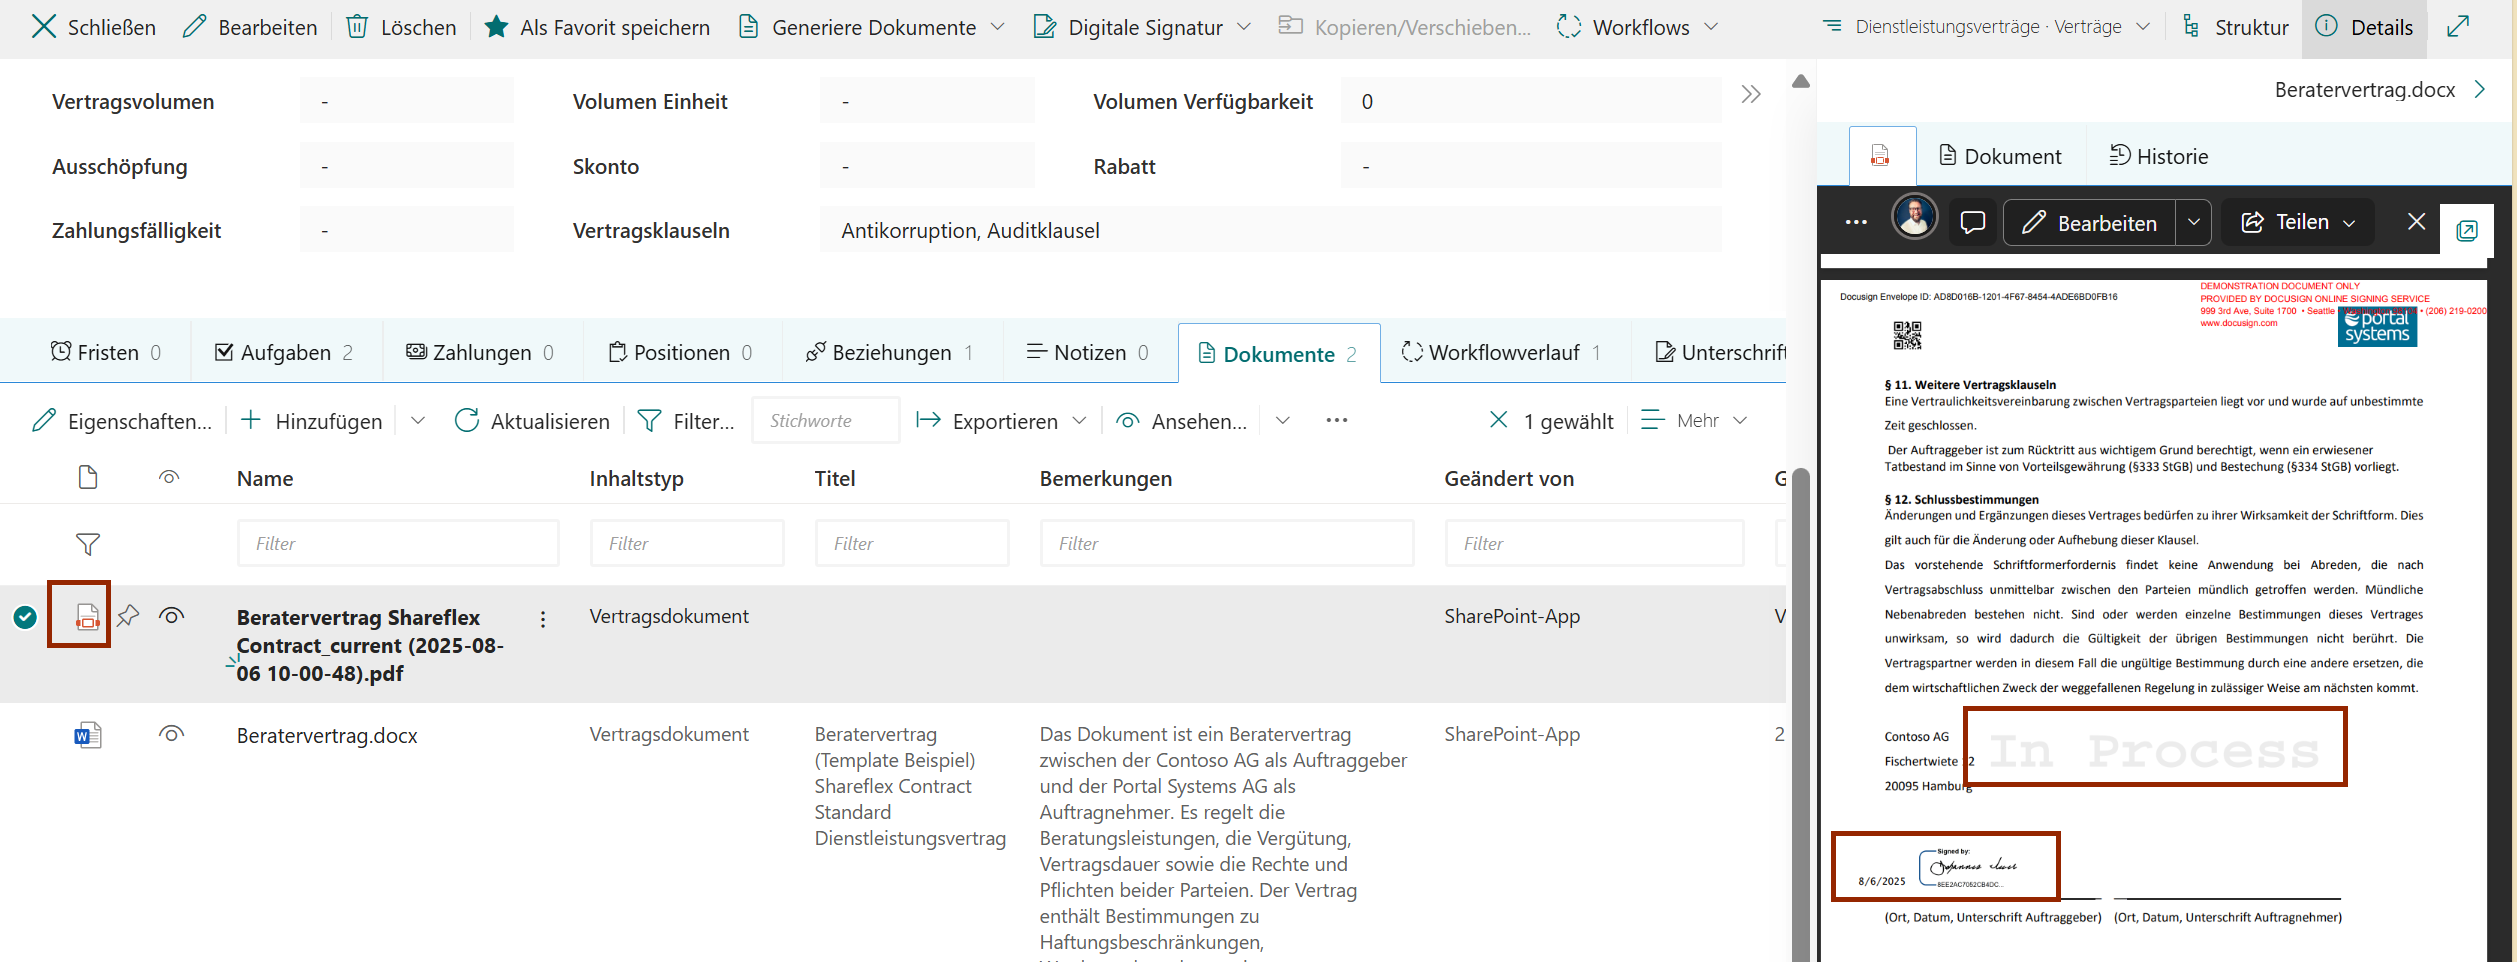Click the pin icon on the PDF row
The image size is (2517, 962).
coord(128,616)
